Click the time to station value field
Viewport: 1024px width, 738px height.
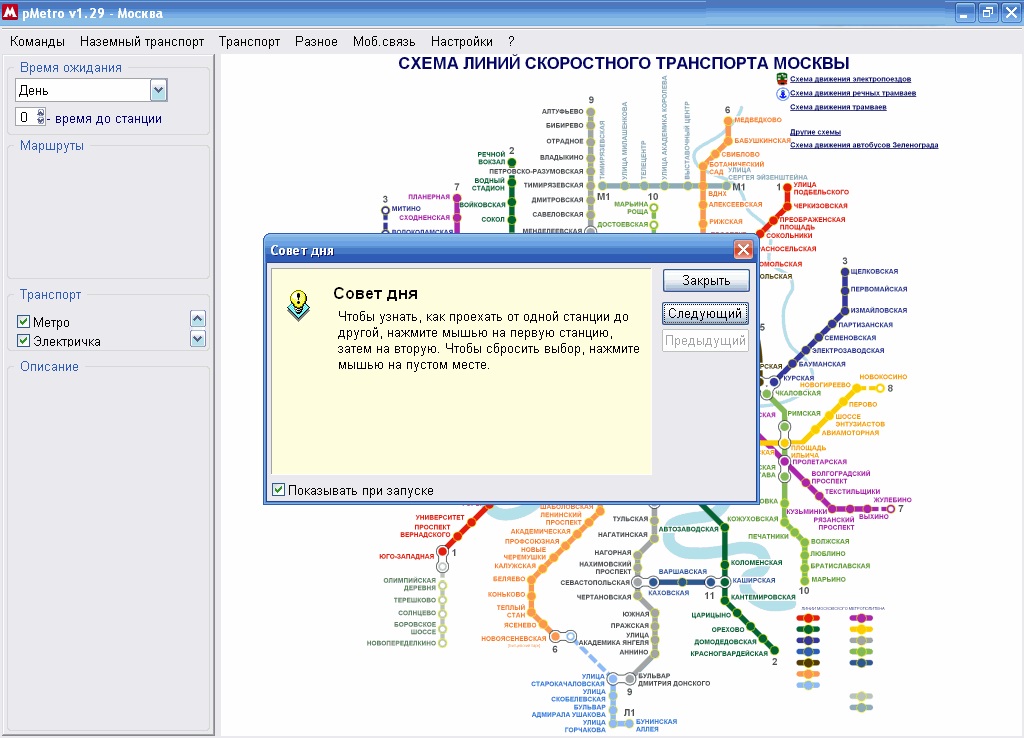point(26,118)
